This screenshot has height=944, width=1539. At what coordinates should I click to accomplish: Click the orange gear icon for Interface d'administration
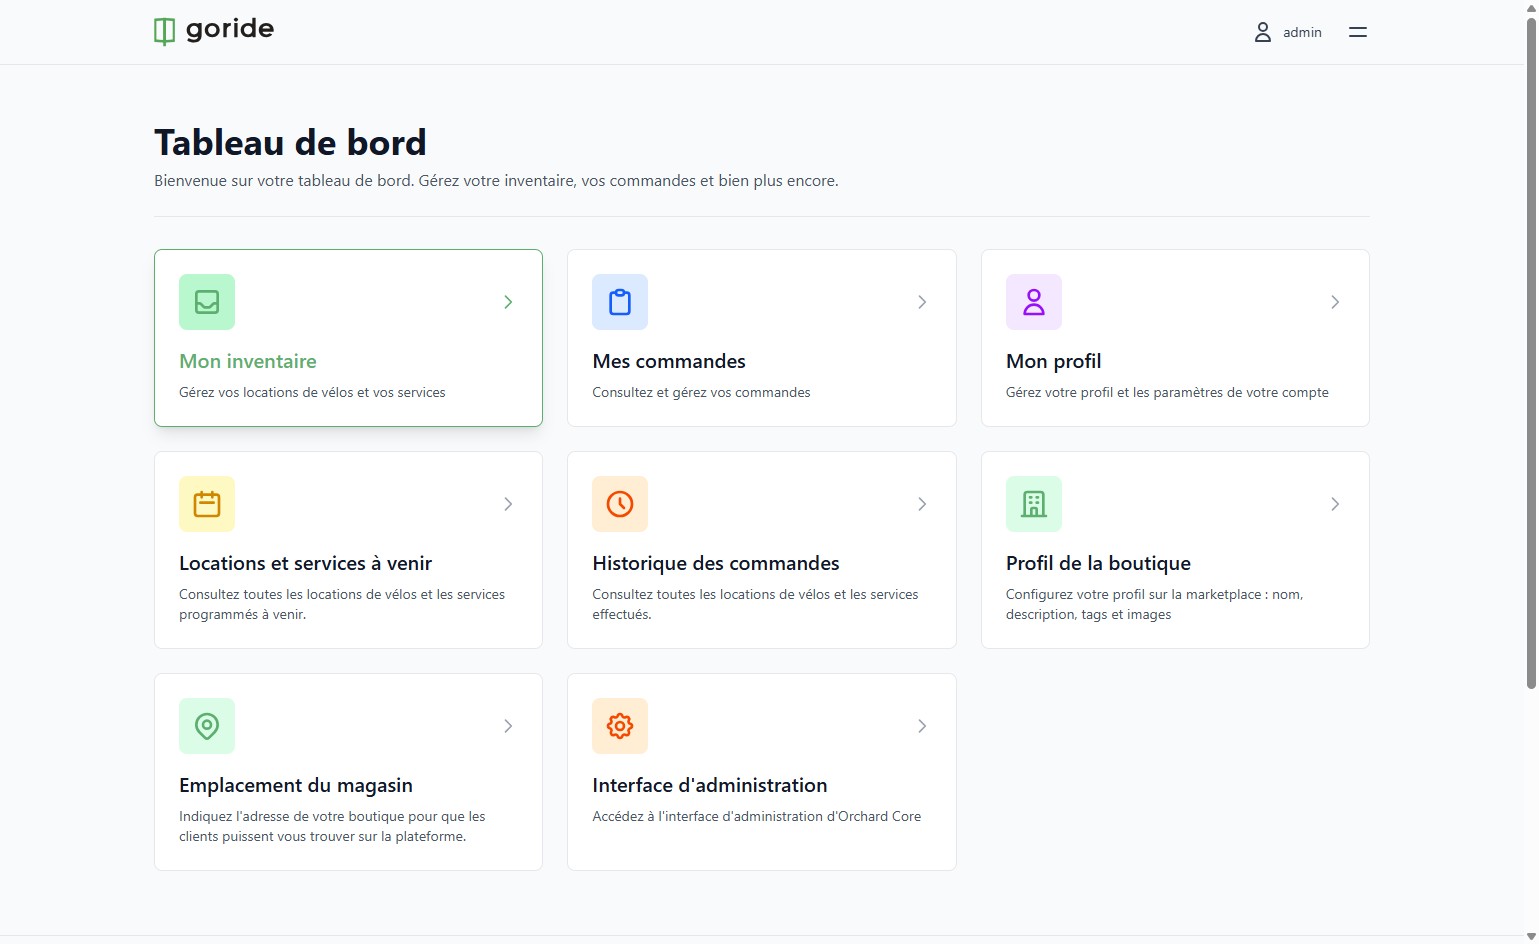[620, 726]
